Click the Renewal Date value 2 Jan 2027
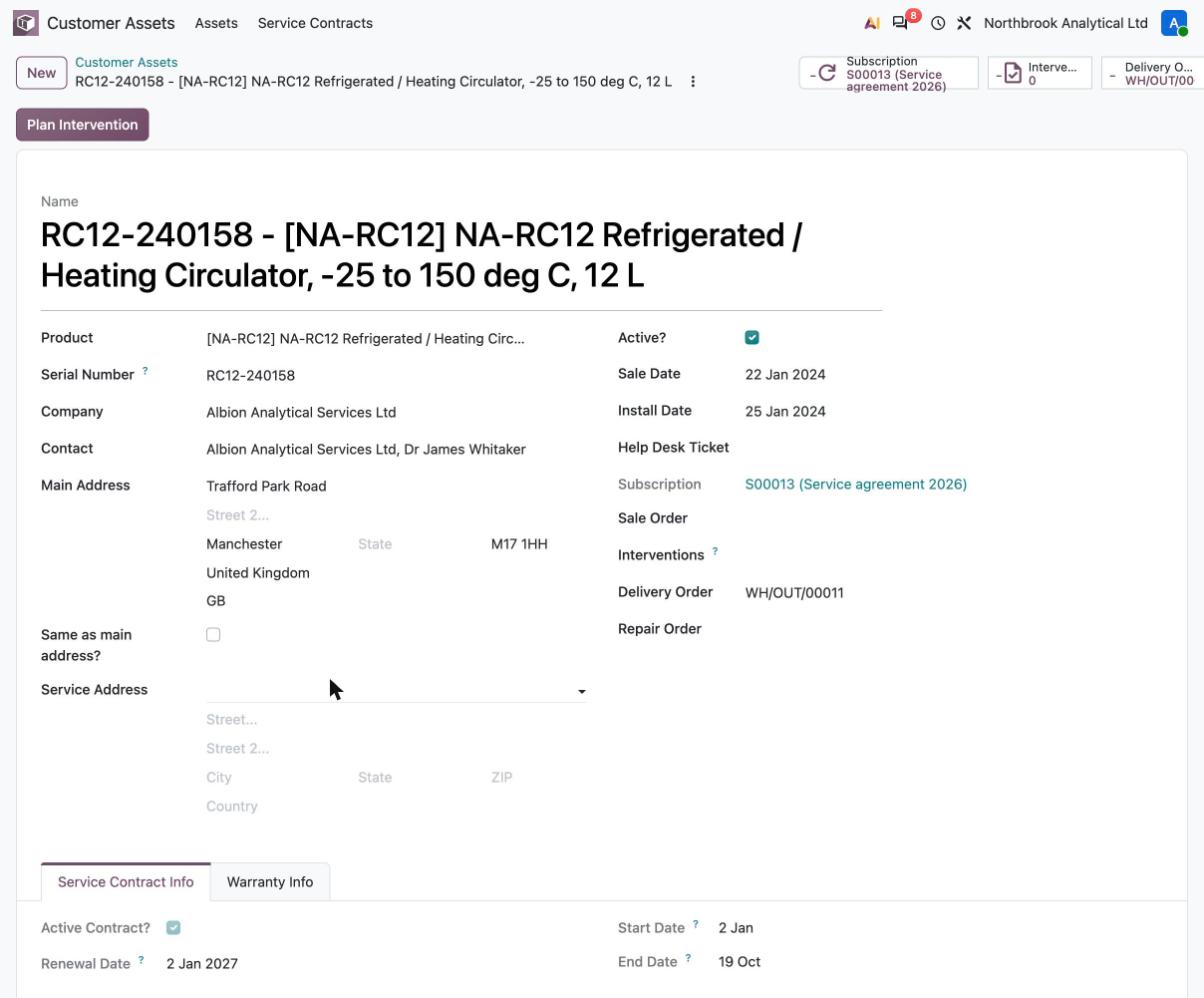 coord(202,964)
